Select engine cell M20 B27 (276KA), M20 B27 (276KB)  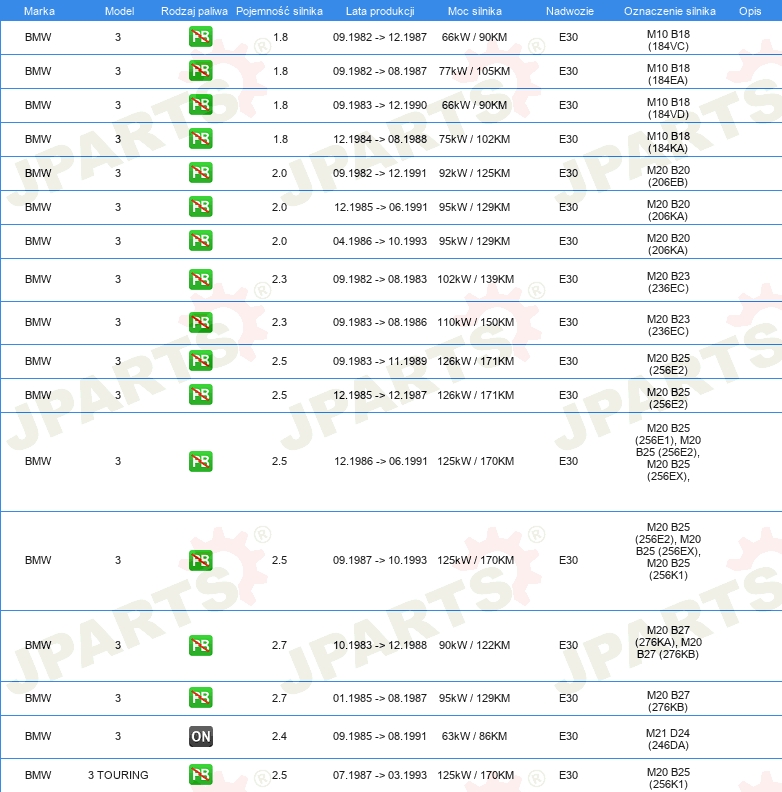coord(668,642)
